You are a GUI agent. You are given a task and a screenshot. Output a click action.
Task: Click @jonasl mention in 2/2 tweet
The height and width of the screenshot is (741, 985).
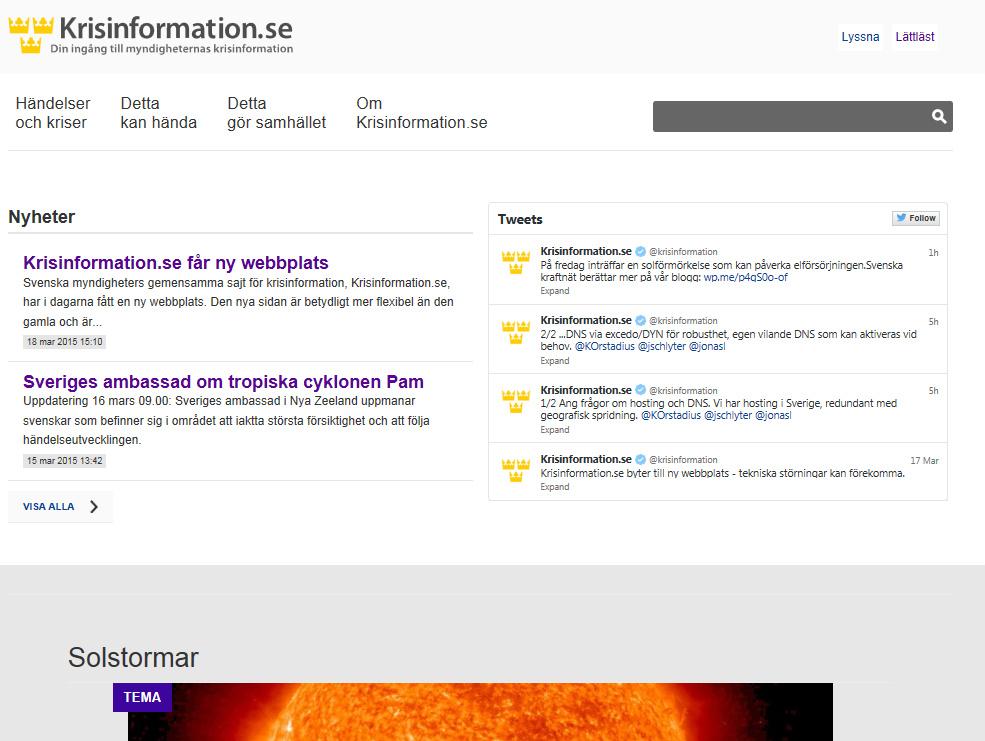click(x=707, y=346)
